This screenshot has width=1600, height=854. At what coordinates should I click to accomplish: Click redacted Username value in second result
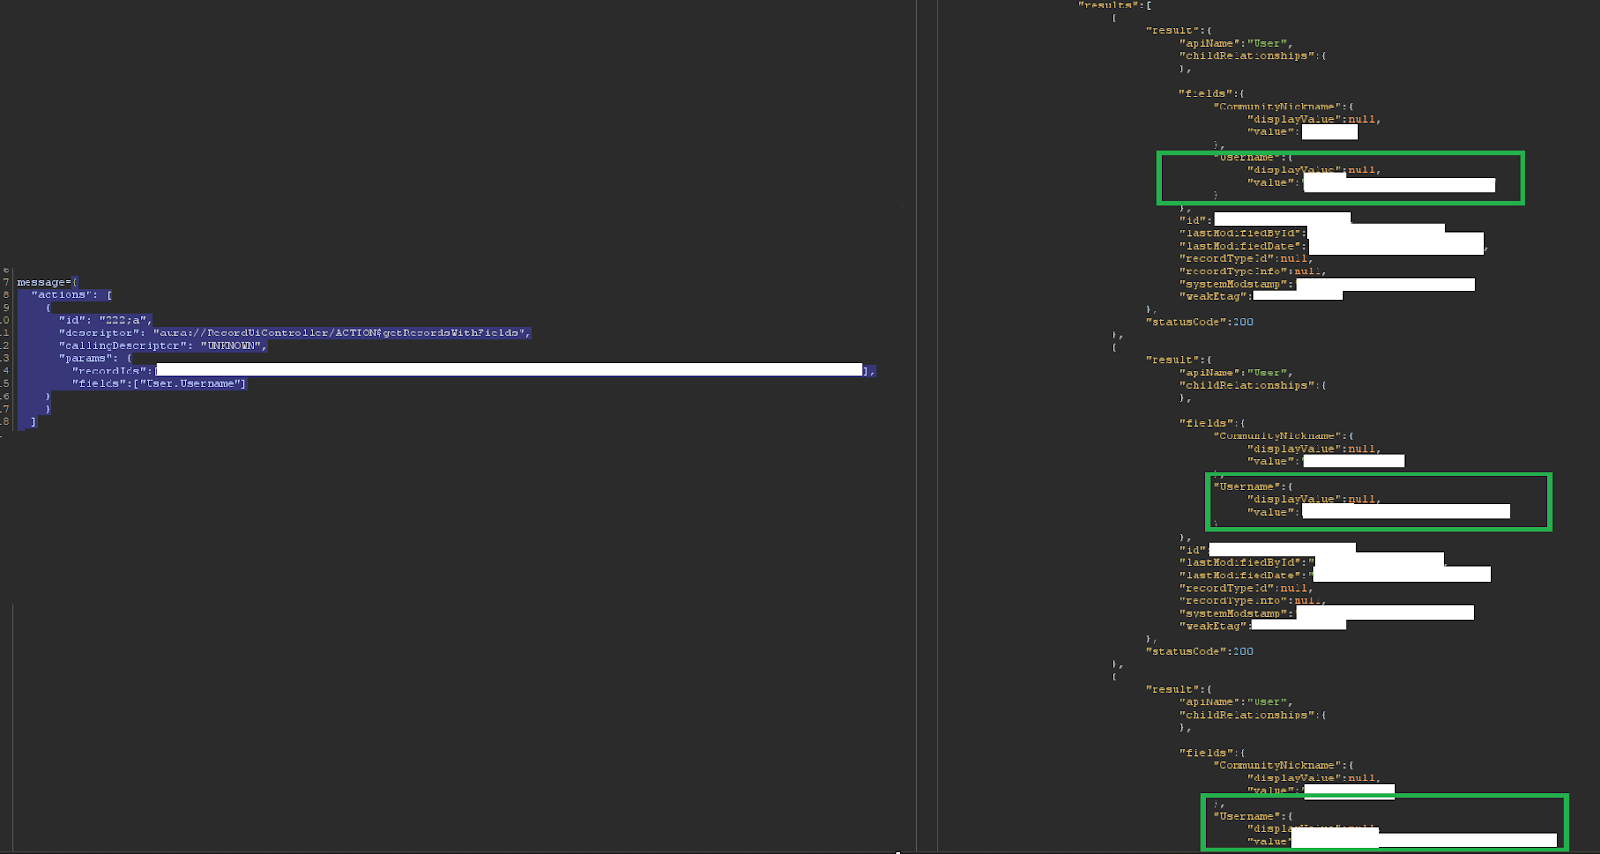click(x=1405, y=511)
